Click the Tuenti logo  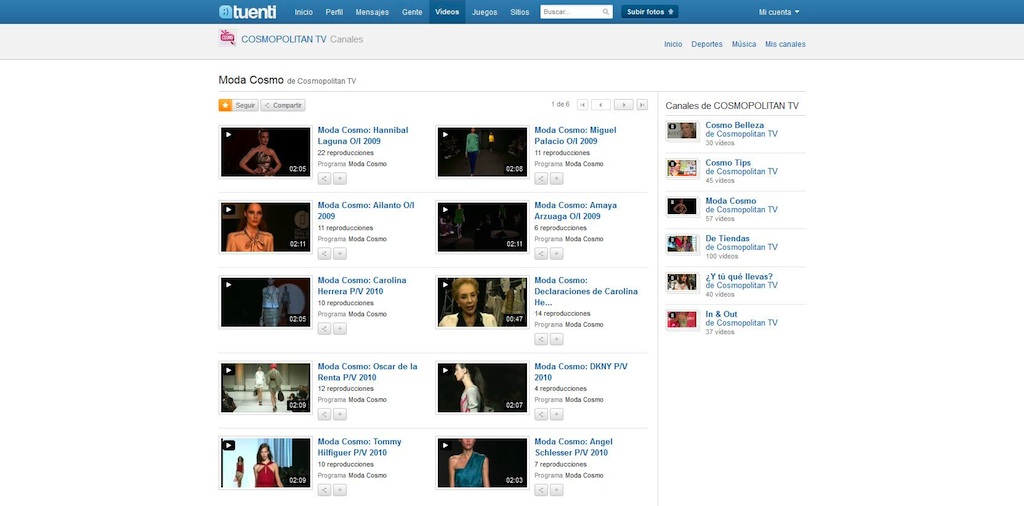pyautogui.click(x=247, y=12)
